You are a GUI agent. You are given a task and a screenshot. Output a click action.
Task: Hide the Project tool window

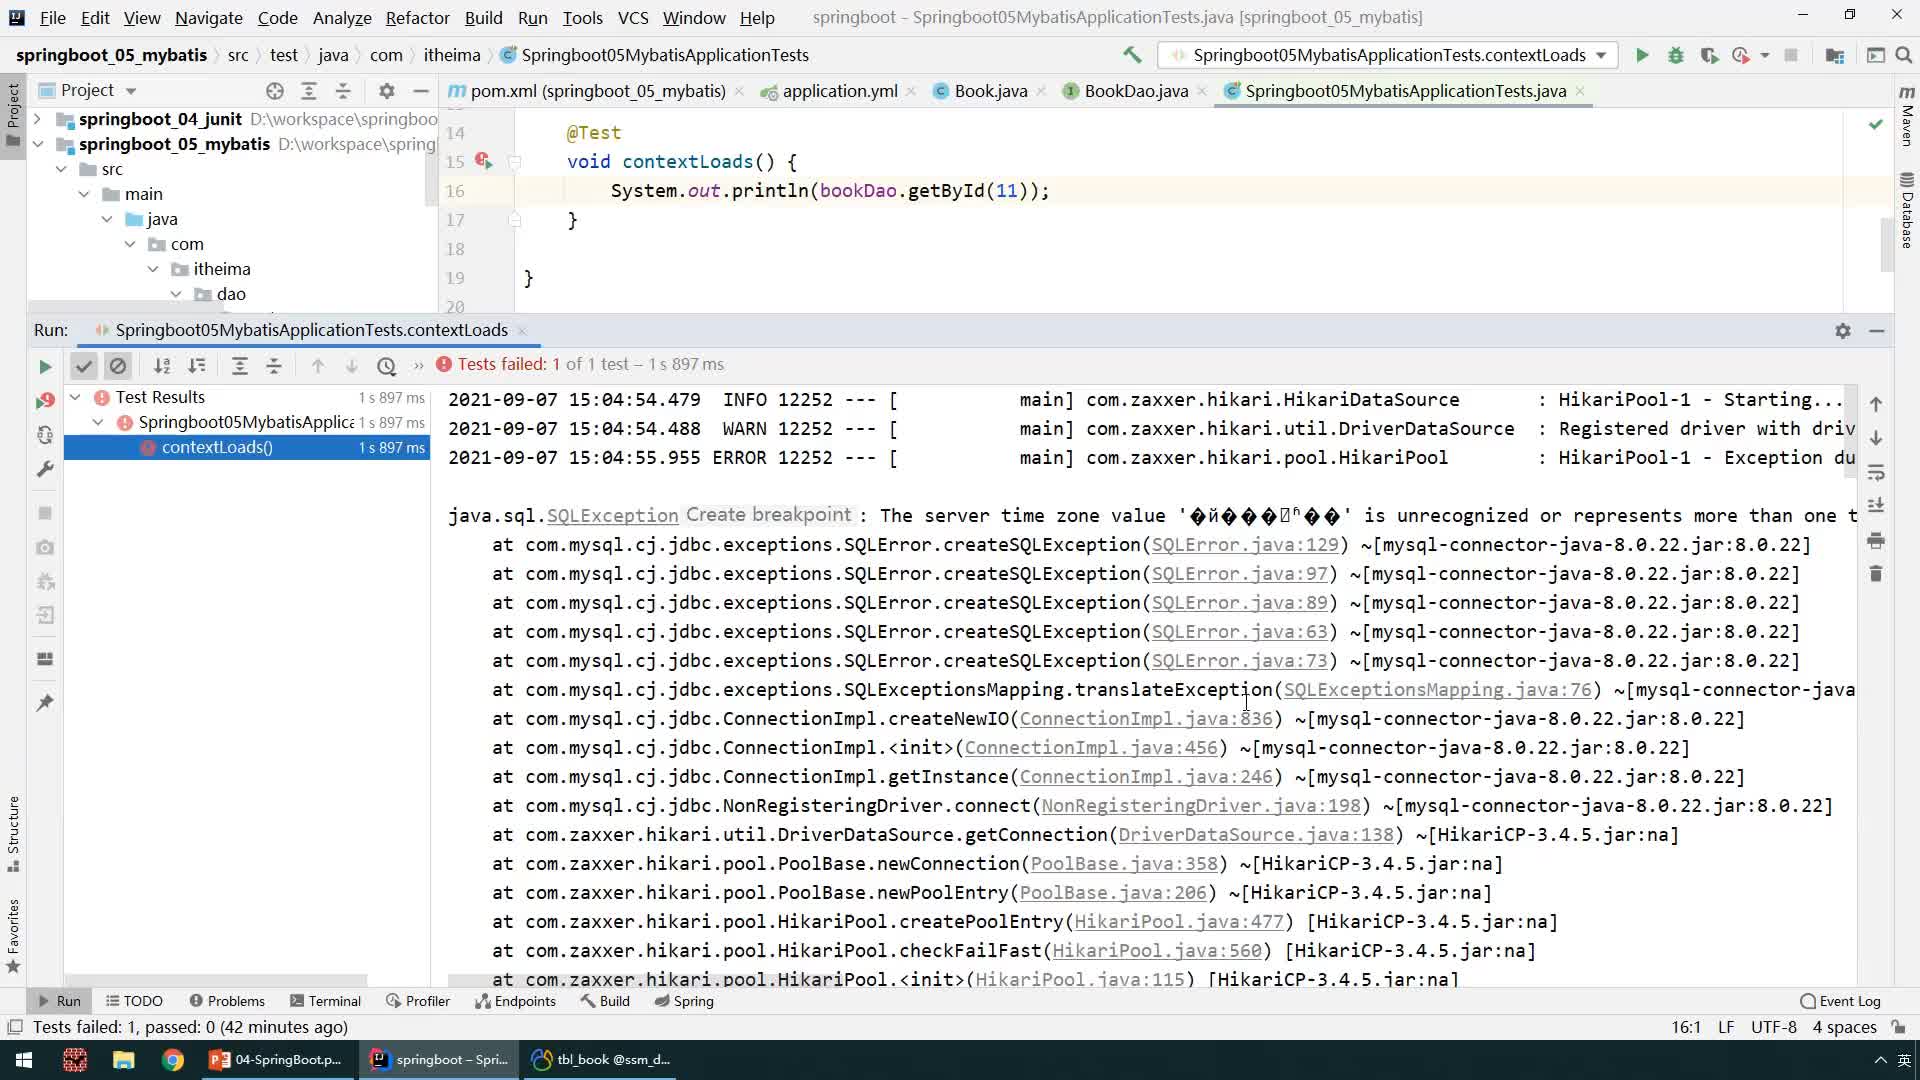[x=421, y=91]
